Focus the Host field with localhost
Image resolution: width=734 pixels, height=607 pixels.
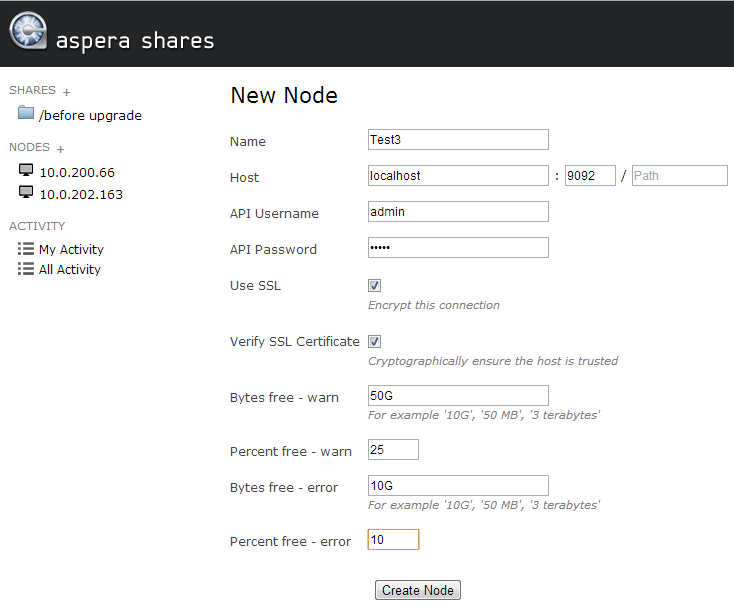pyautogui.click(x=458, y=176)
